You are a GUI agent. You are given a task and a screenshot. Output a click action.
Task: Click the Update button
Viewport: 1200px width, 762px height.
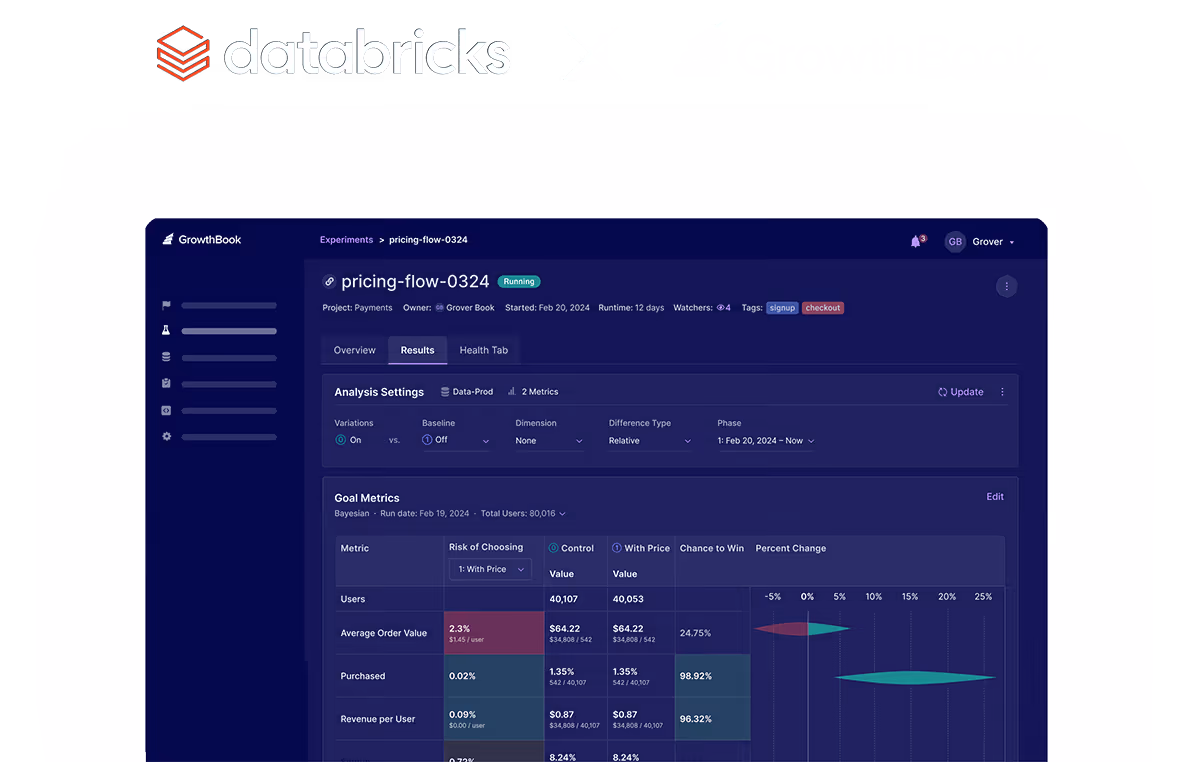click(x=960, y=392)
